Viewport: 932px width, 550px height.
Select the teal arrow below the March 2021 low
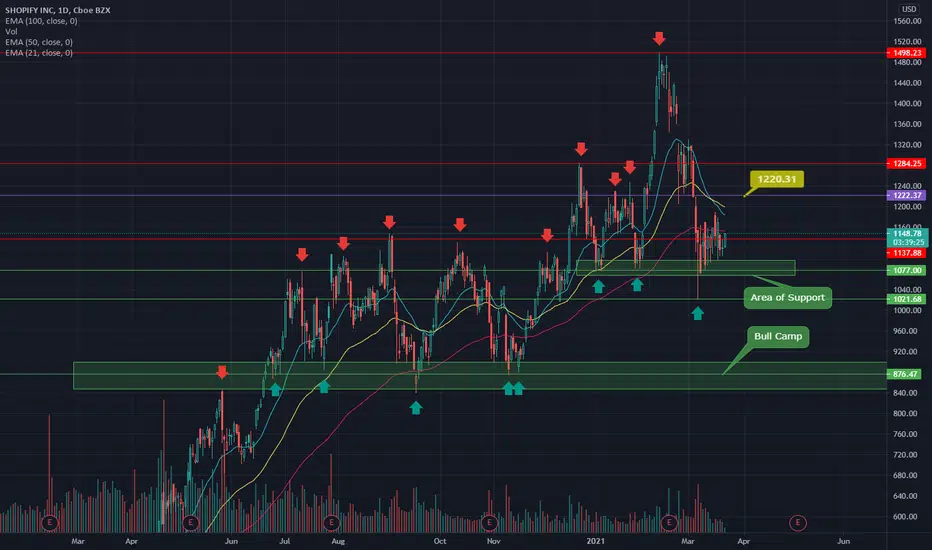click(698, 313)
